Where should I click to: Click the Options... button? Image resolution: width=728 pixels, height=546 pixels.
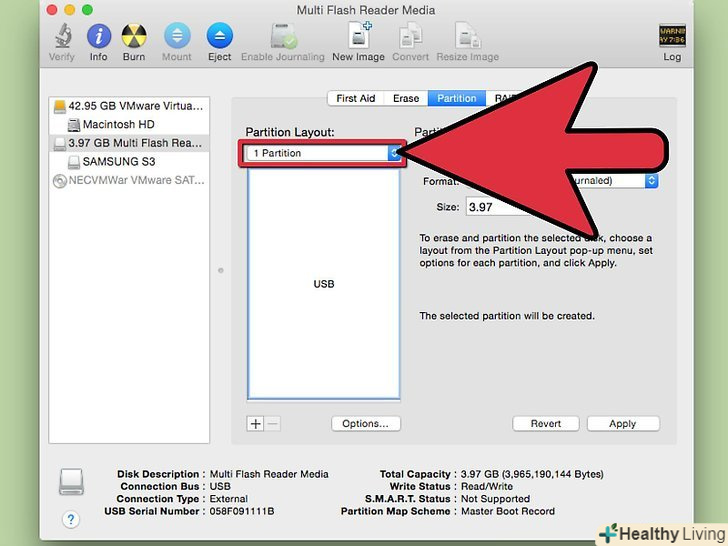(365, 423)
